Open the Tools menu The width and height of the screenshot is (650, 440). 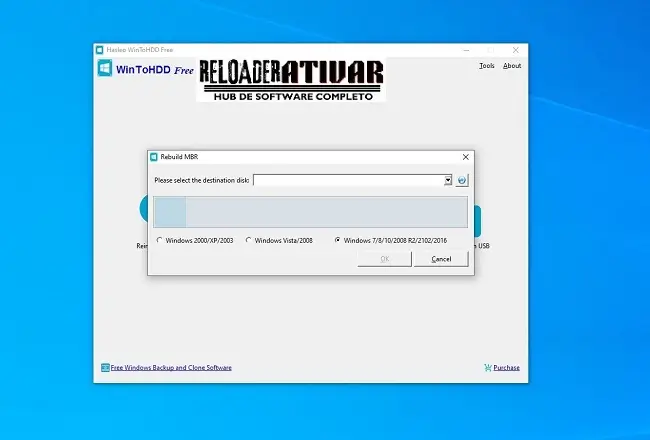(x=487, y=66)
